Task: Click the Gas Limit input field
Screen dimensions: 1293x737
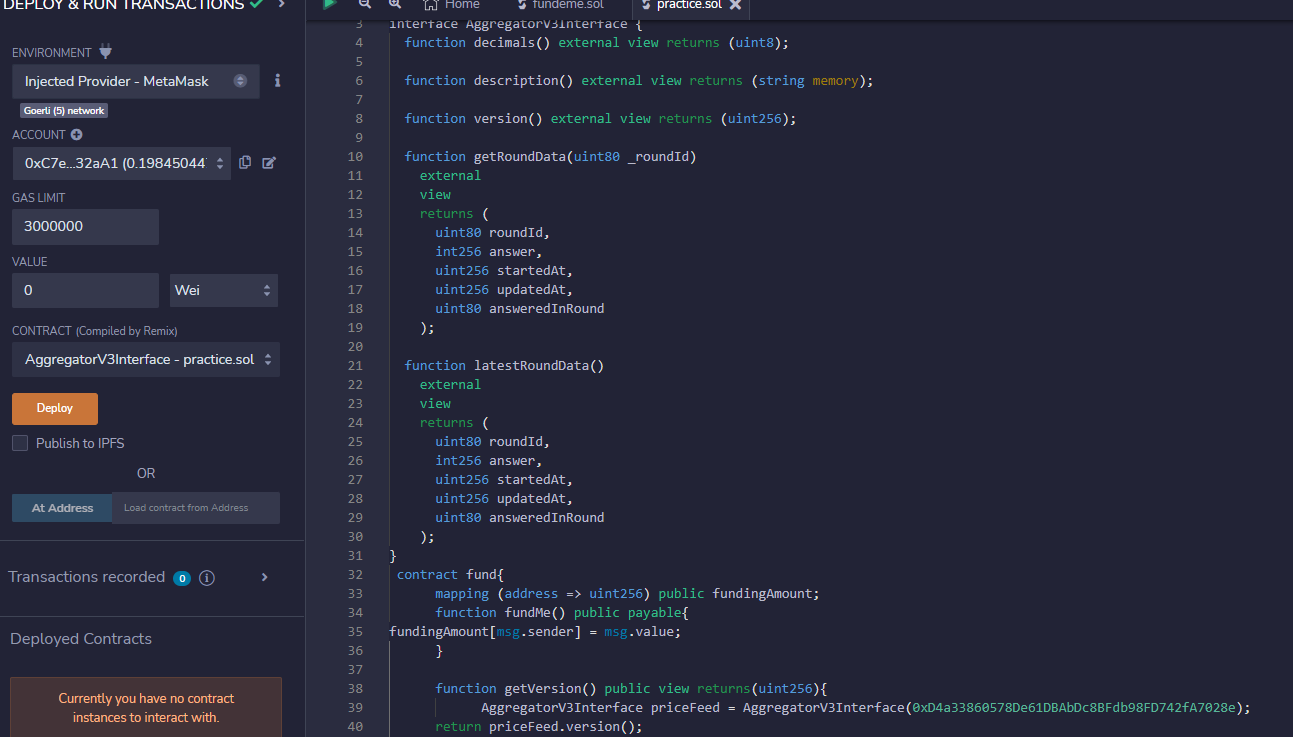Action: 85,226
